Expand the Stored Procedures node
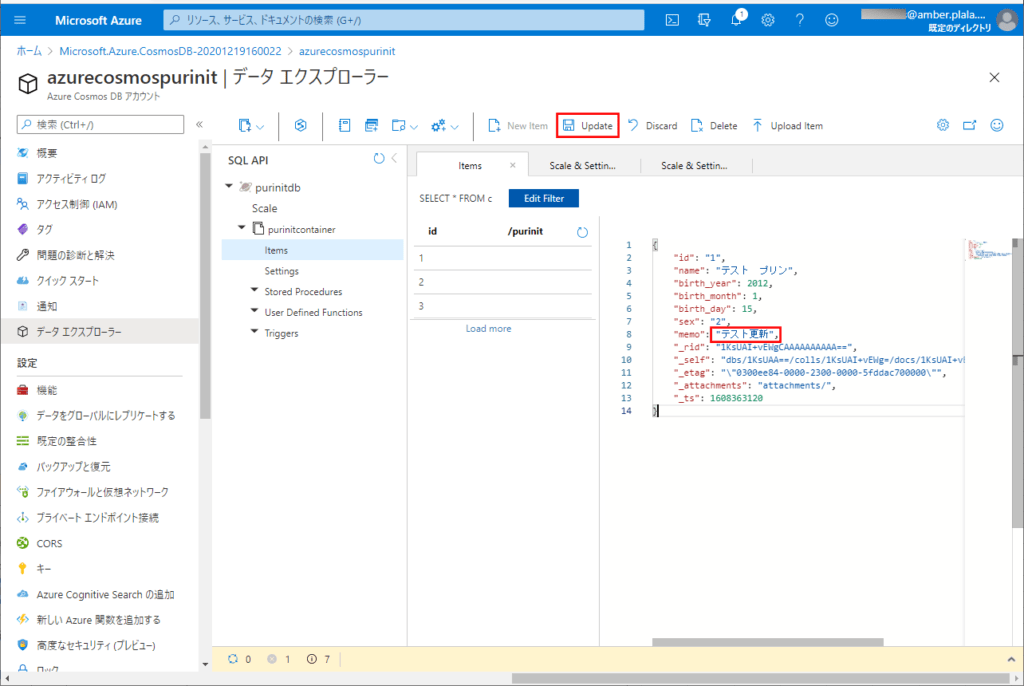The height and width of the screenshot is (686, 1024). click(x=256, y=291)
